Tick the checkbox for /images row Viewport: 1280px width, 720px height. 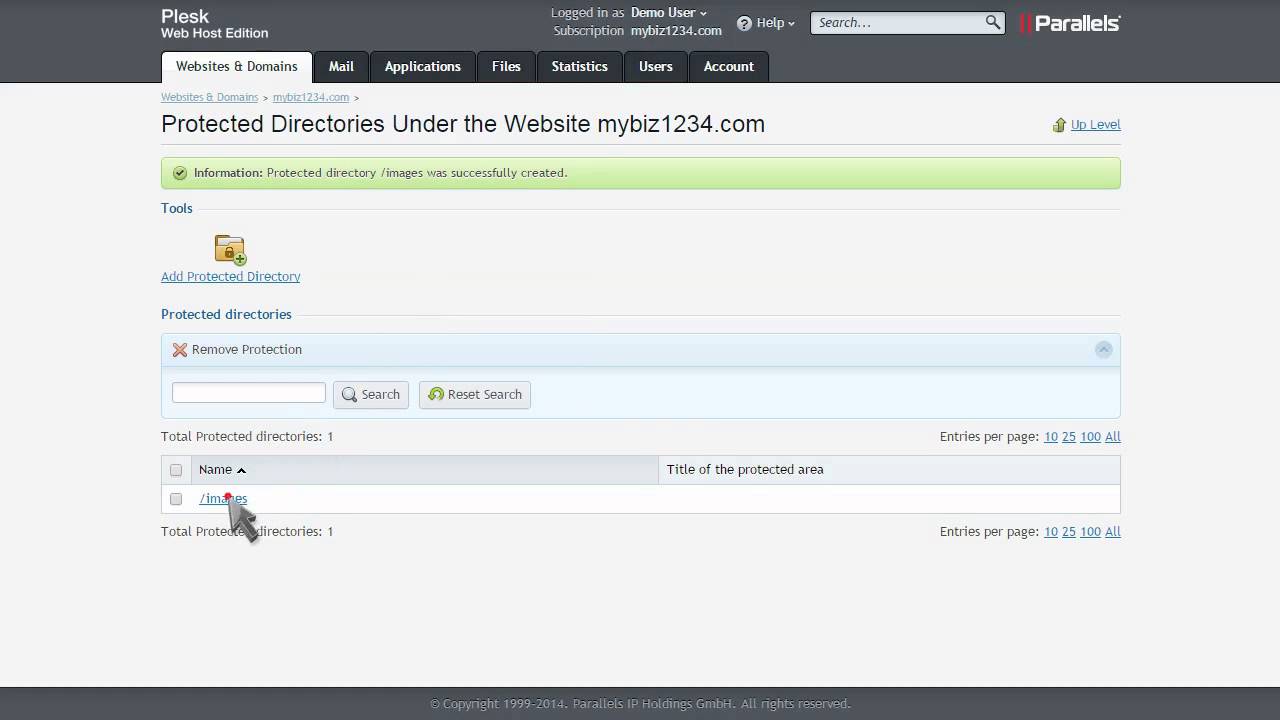point(176,499)
